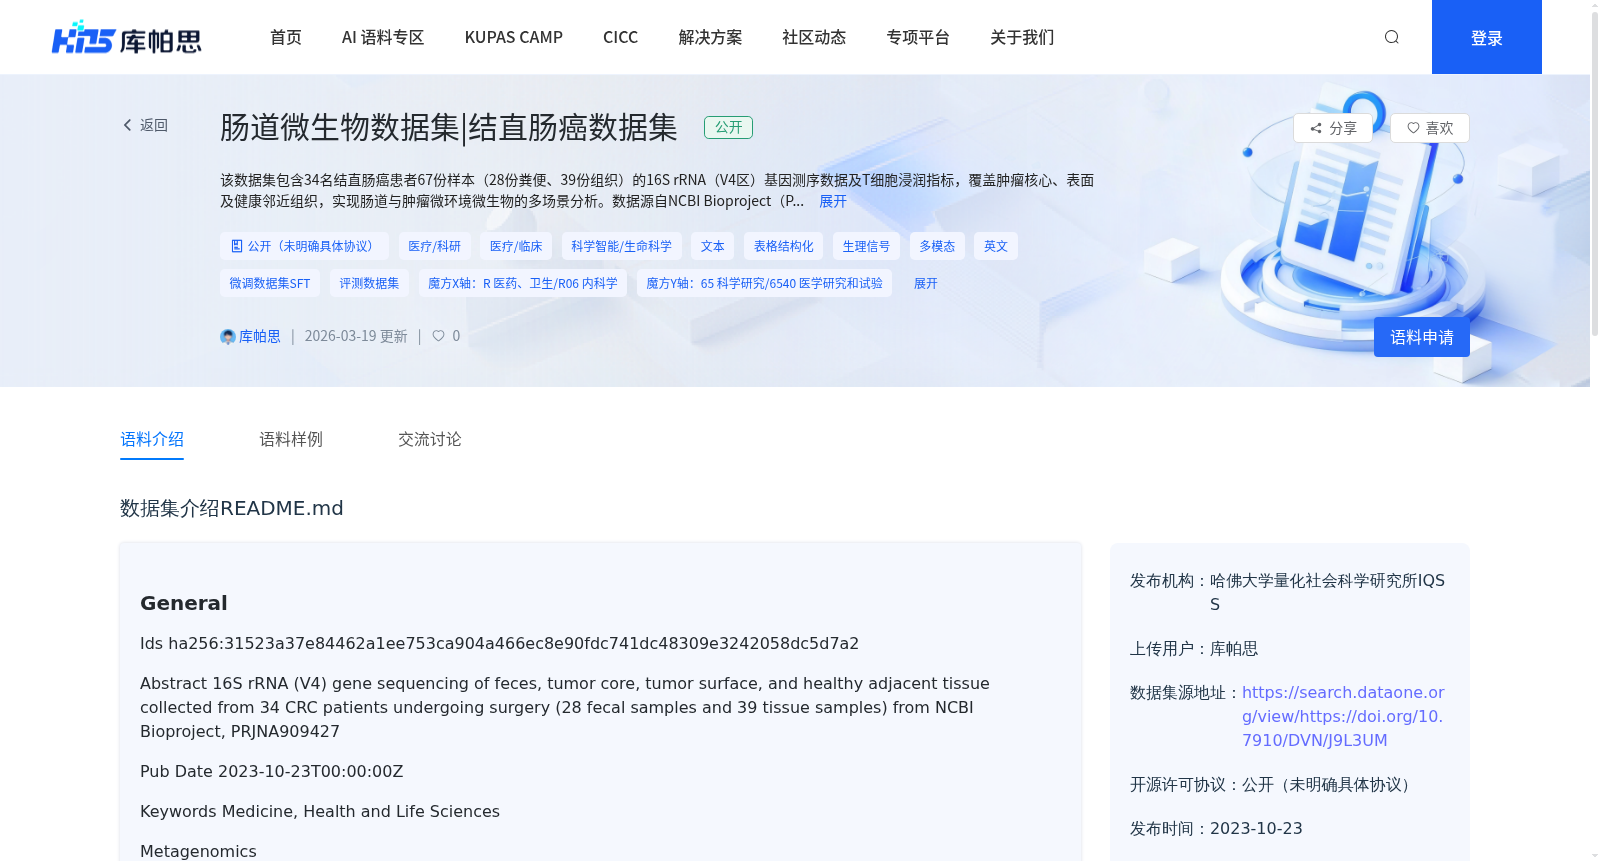This screenshot has width=1600, height=861.
Task: Click the 2026-03-19 更新 date text
Action: (x=356, y=336)
